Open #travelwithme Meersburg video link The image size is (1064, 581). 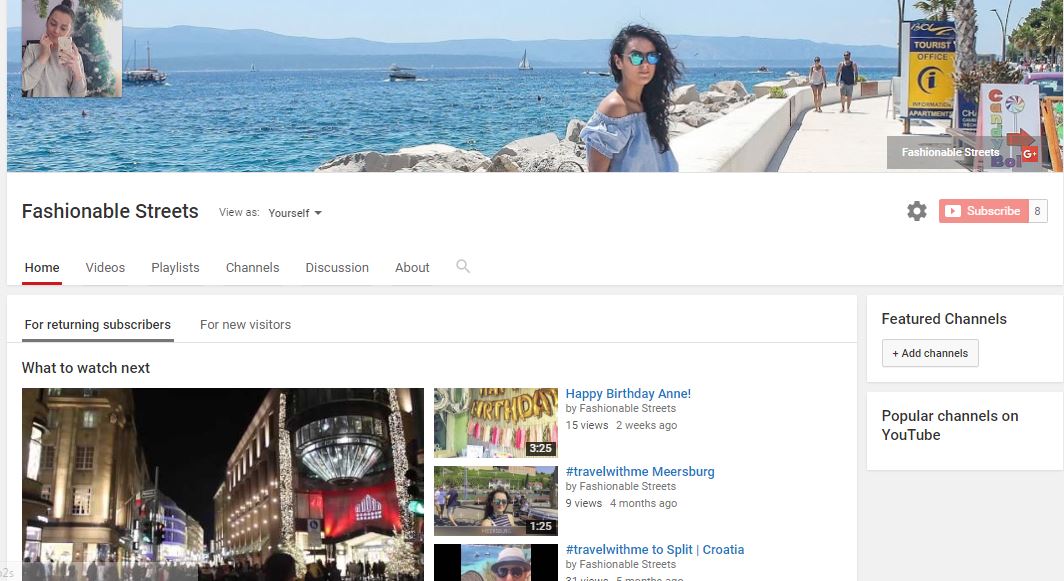pyautogui.click(x=640, y=472)
